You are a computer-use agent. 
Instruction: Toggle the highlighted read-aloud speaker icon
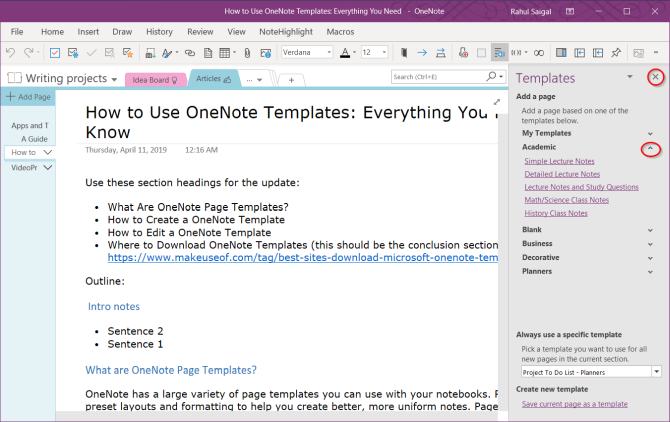499,53
